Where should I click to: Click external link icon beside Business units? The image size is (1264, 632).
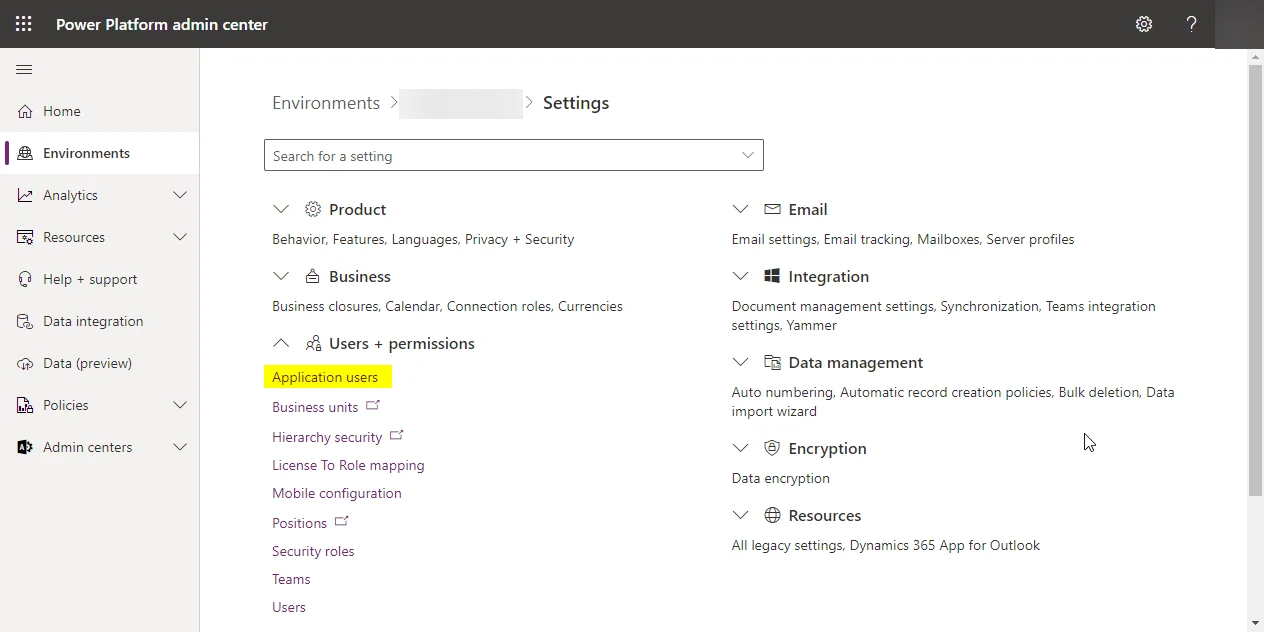(x=373, y=405)
